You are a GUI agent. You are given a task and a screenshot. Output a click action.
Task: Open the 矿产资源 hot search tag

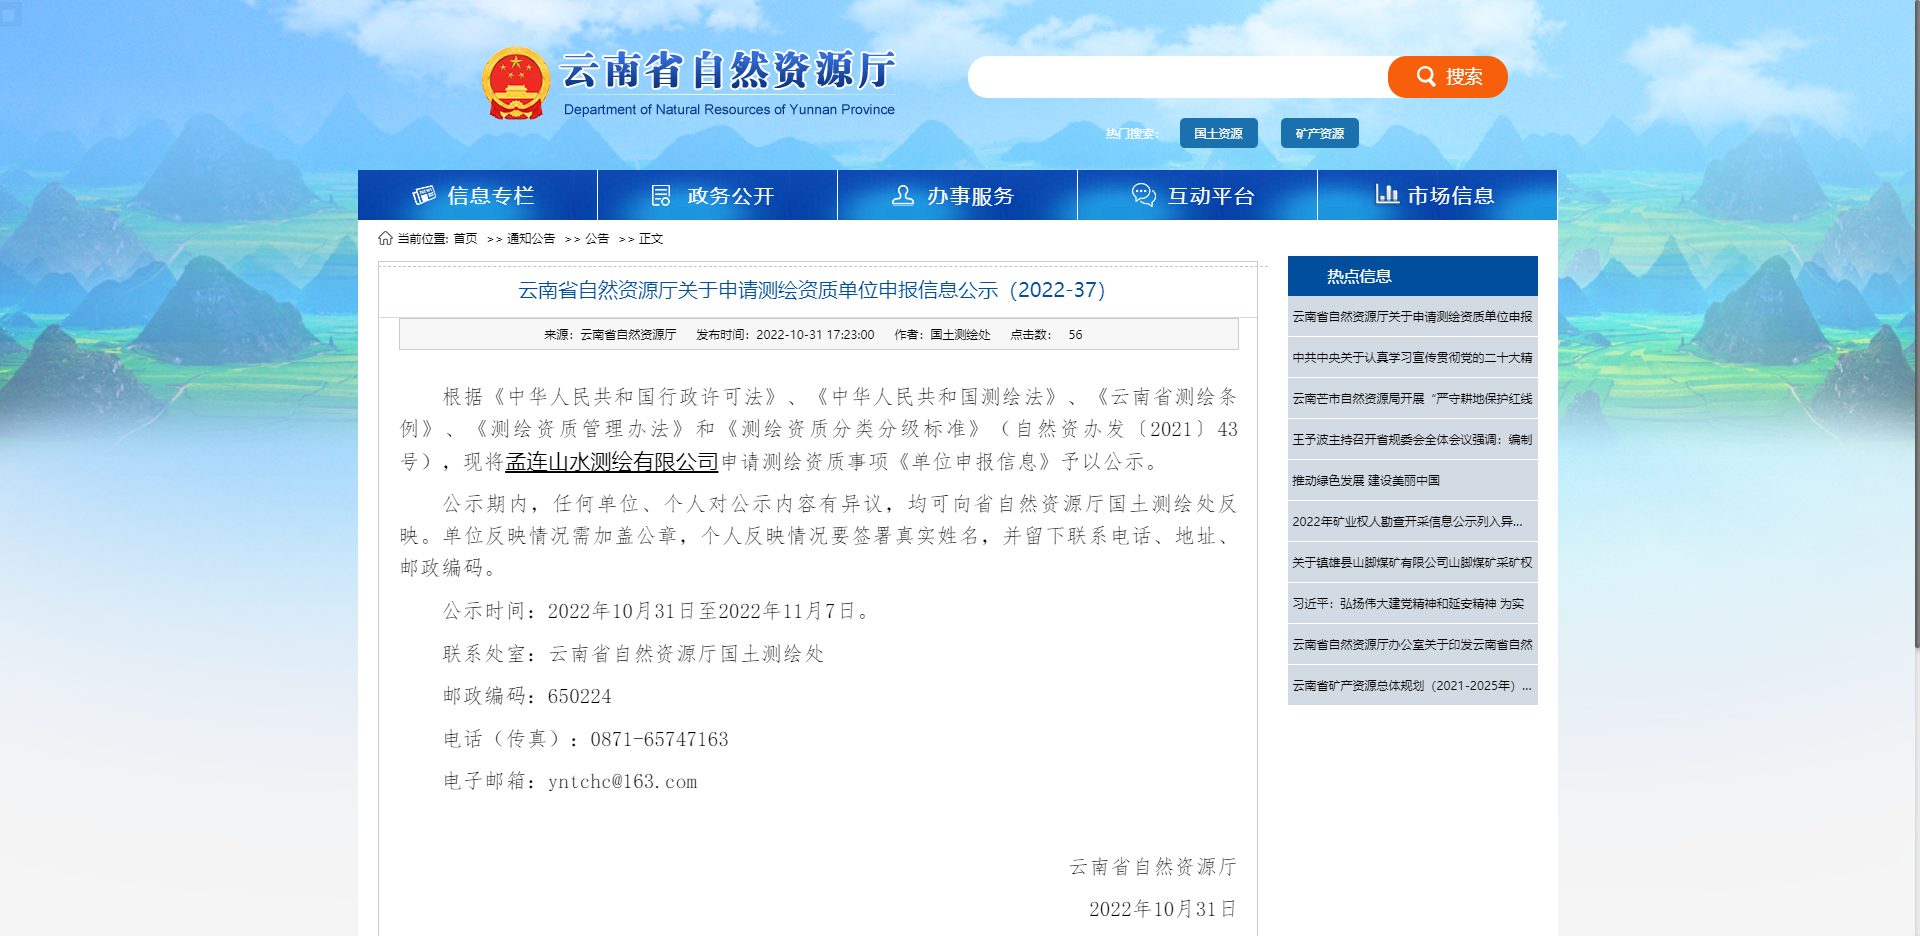tap(1319, 132)
